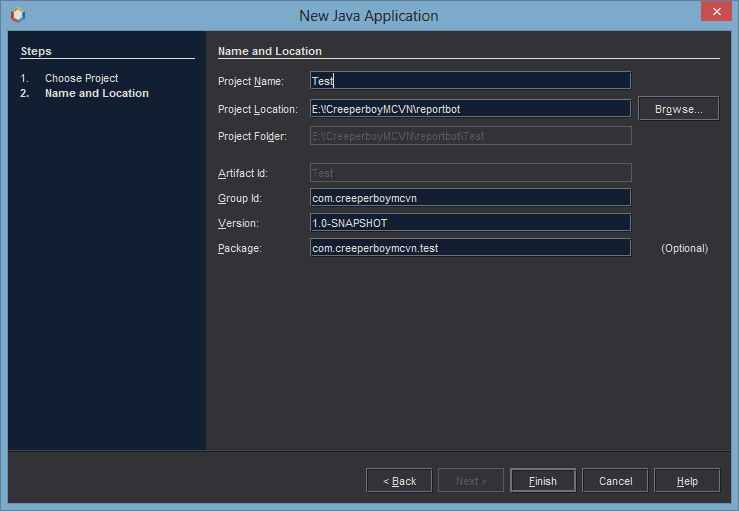Focus the Project Name text field
The height and width of the screenshot is (511, 739).
[x=470, y=81]
